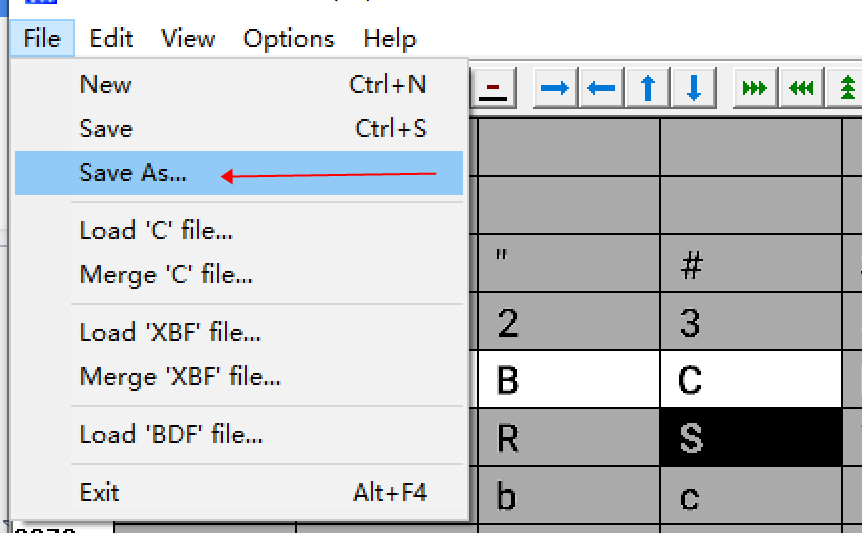
Task: Click the blue up arrow shift icon
Action: coord(648,88)
